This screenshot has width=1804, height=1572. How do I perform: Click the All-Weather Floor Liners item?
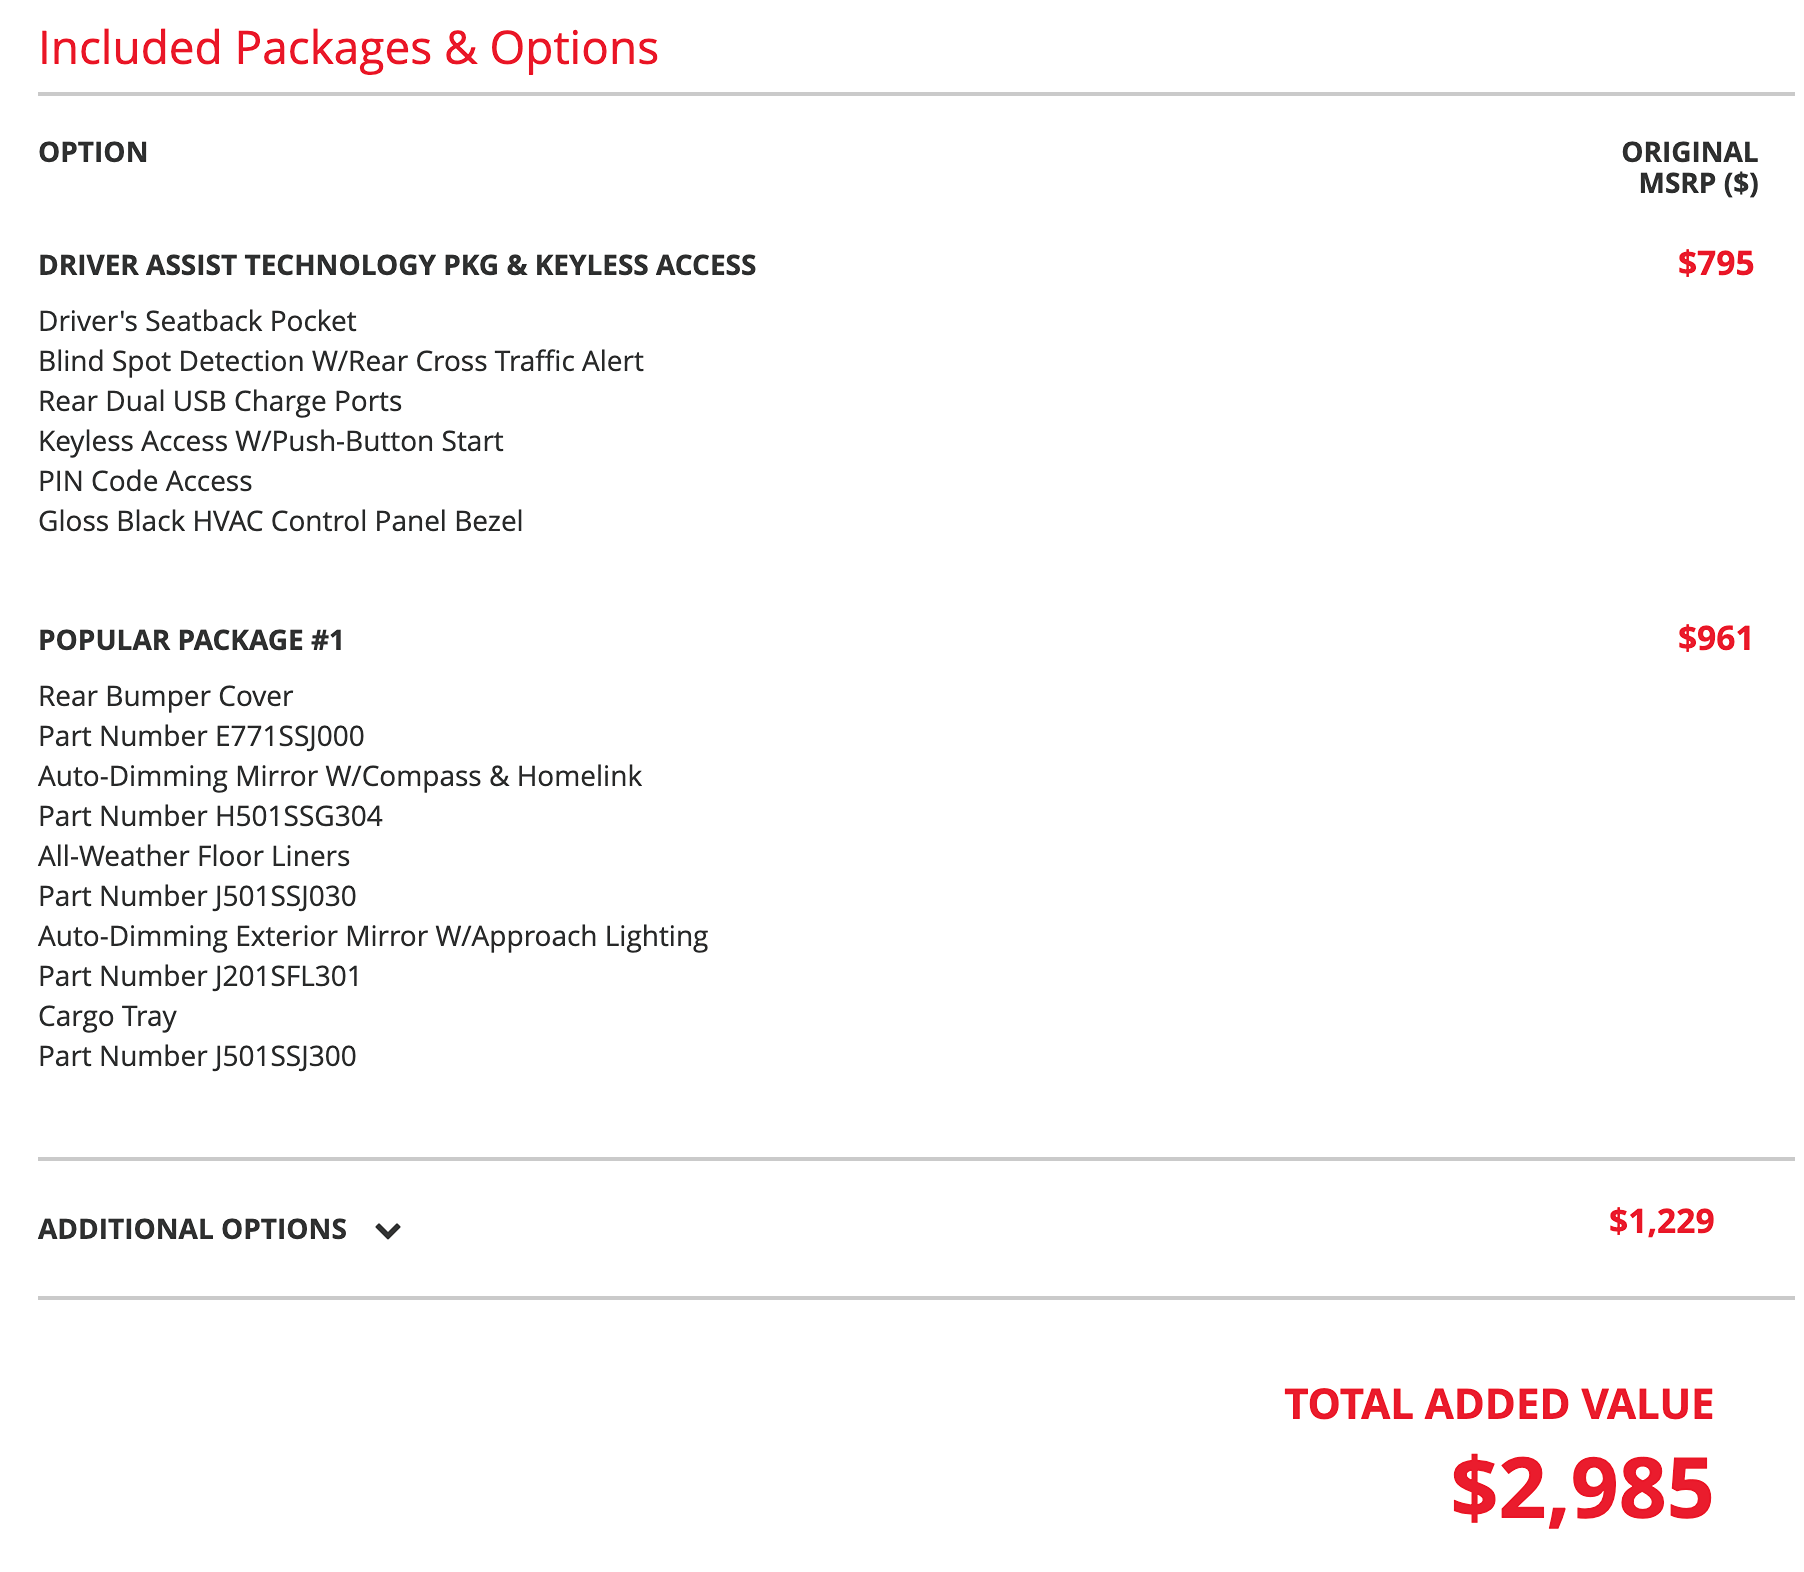194,856
